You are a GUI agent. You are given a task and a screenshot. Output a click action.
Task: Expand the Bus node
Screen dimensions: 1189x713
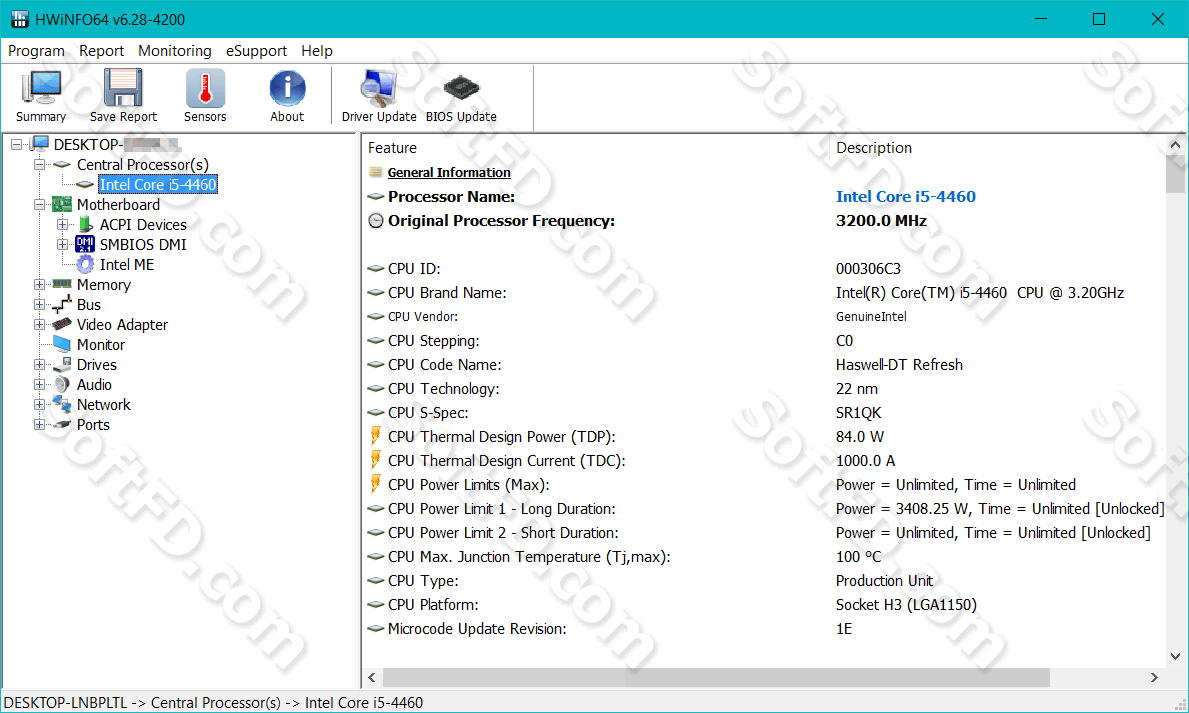[x=39, y=305]
